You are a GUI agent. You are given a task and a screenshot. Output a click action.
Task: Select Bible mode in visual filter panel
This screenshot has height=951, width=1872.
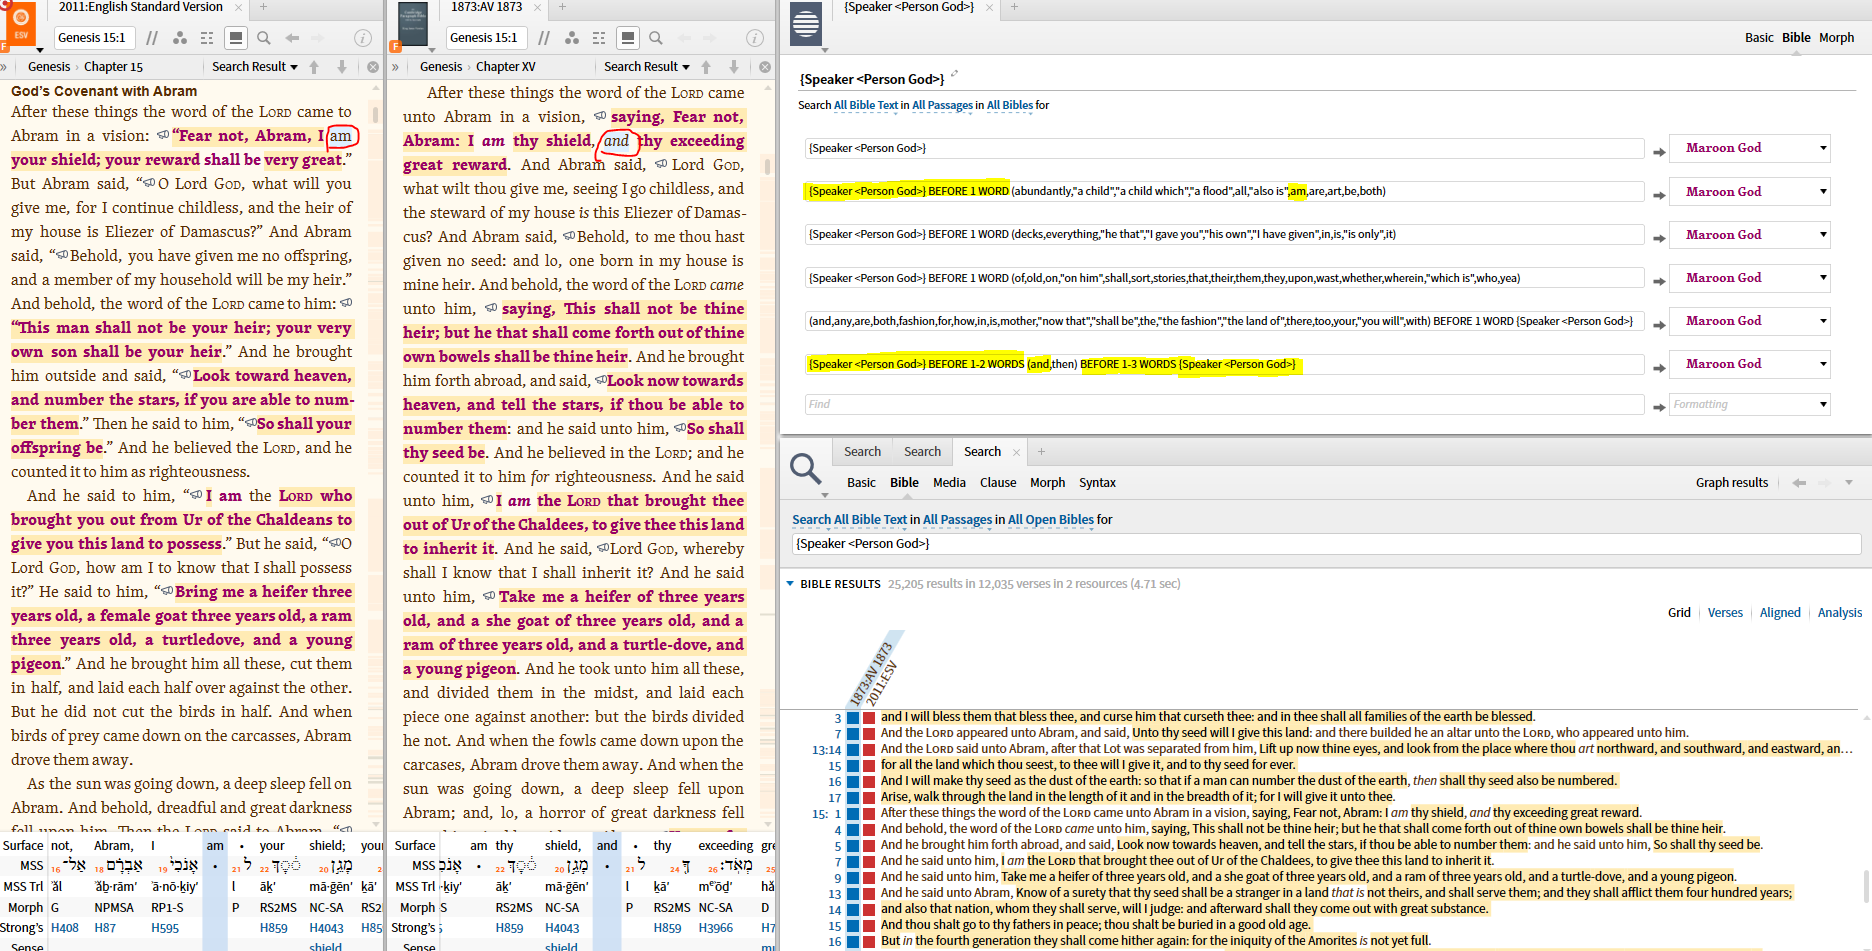pos(1796,38)
